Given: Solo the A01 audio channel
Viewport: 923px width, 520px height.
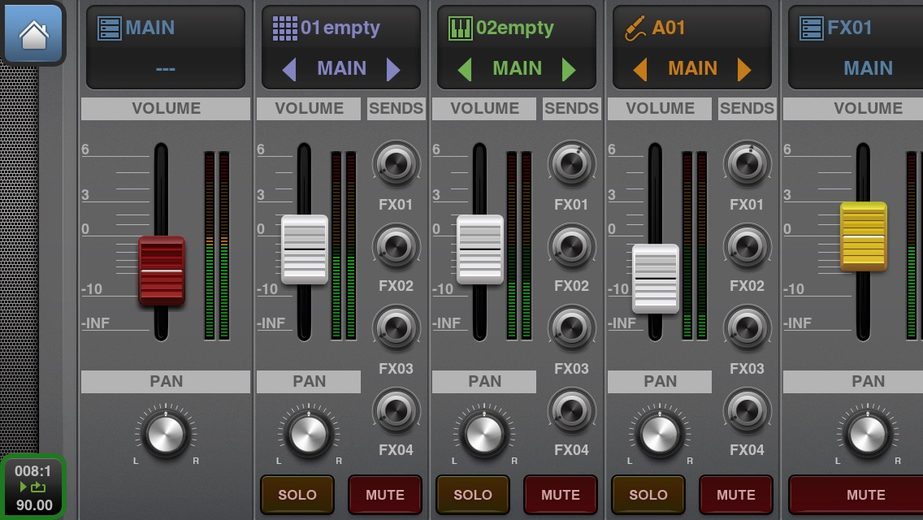Looking at the screenshot, I should click(648, 495).
